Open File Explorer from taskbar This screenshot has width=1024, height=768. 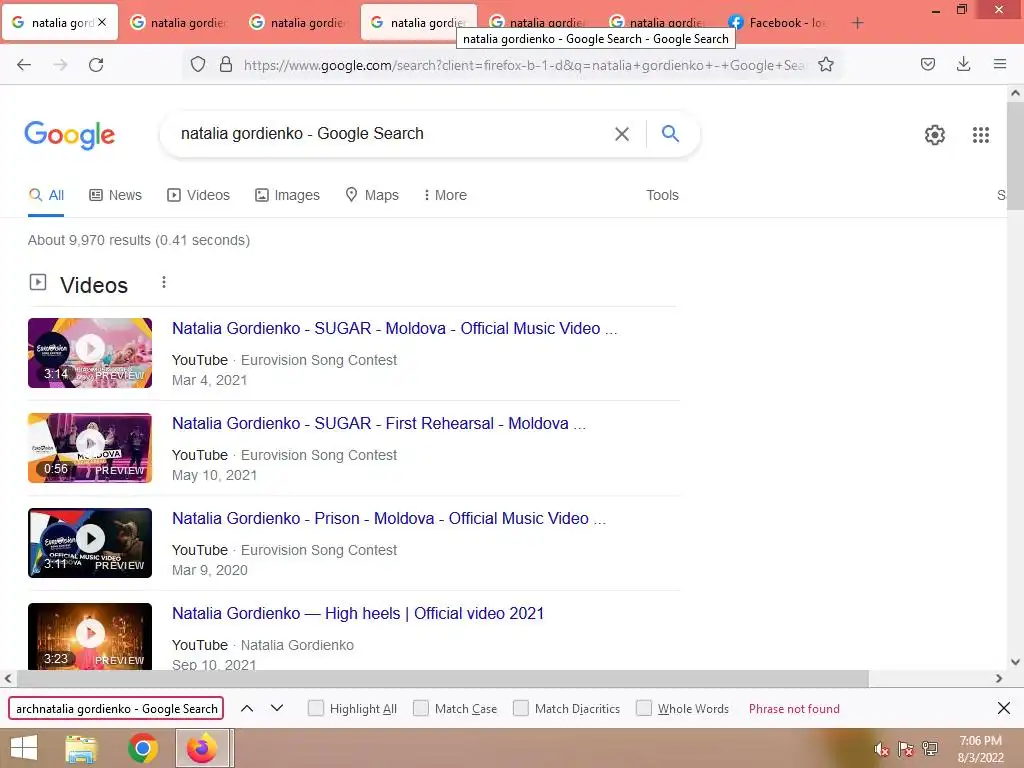pos(82,748)
